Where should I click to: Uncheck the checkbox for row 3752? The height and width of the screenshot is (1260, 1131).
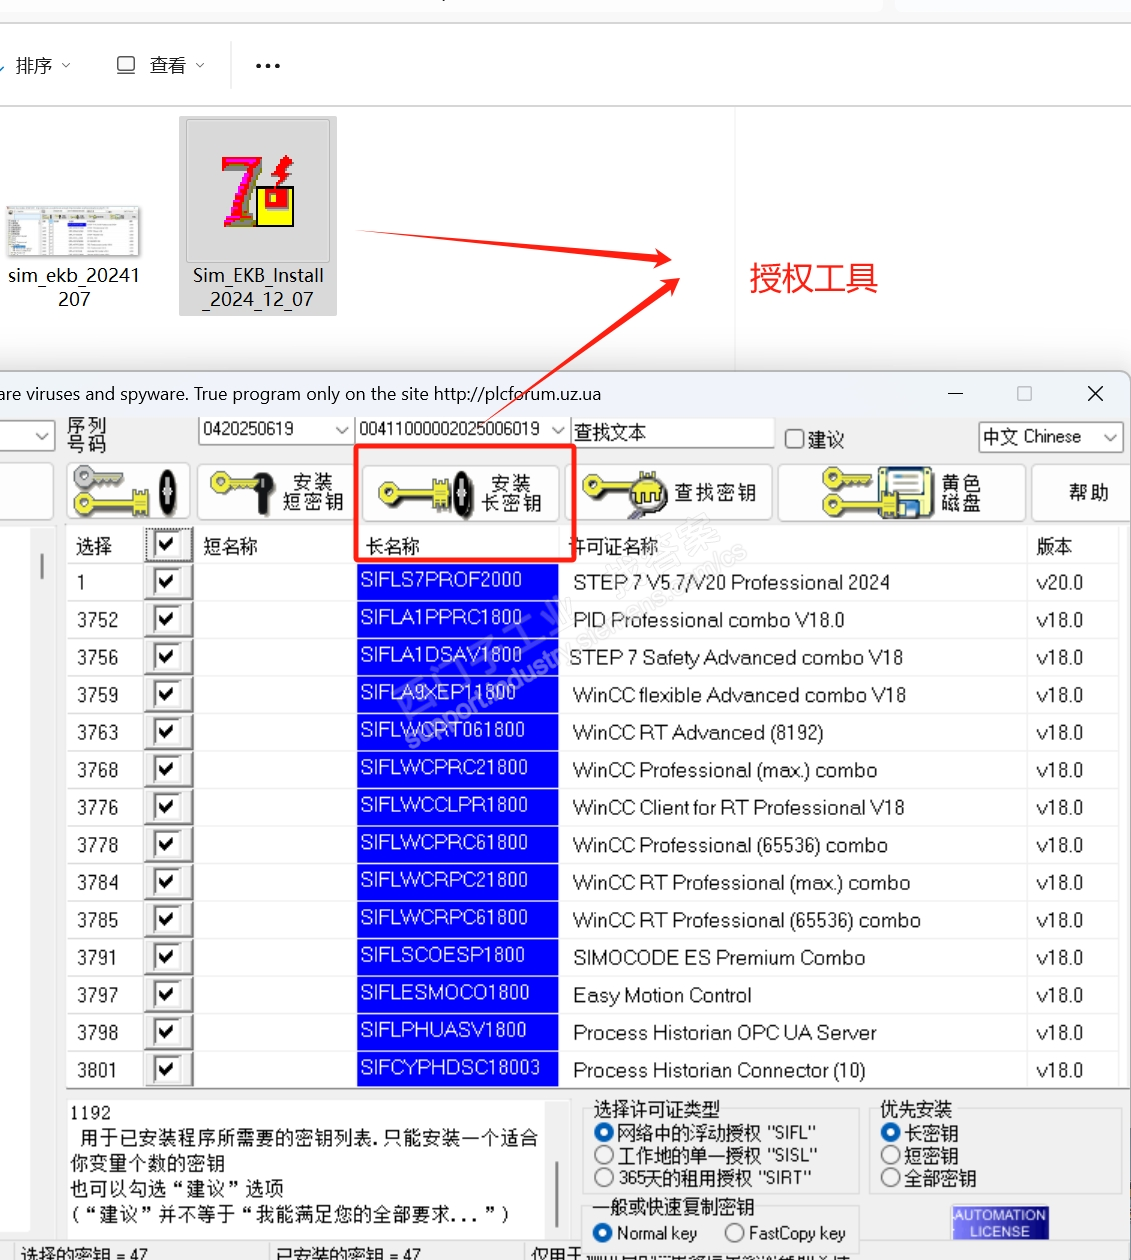point(167,619)
